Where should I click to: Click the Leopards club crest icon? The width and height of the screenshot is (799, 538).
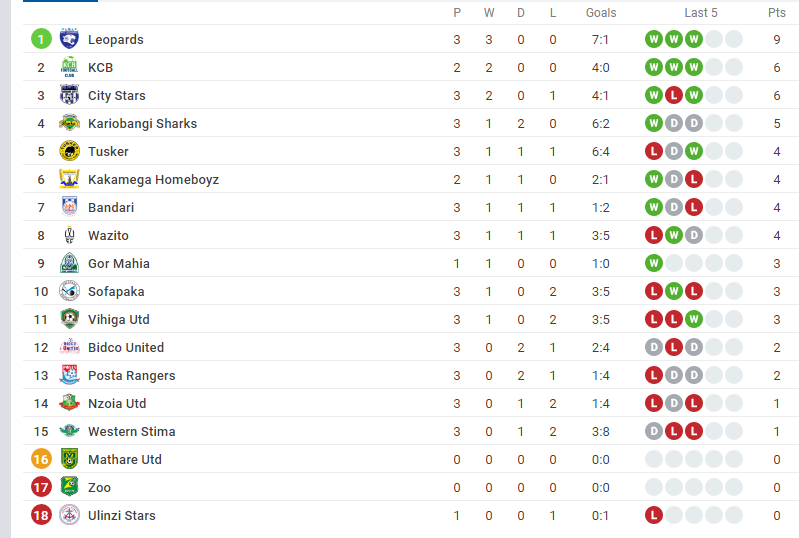pyautogui.click(x=69, y=40)
